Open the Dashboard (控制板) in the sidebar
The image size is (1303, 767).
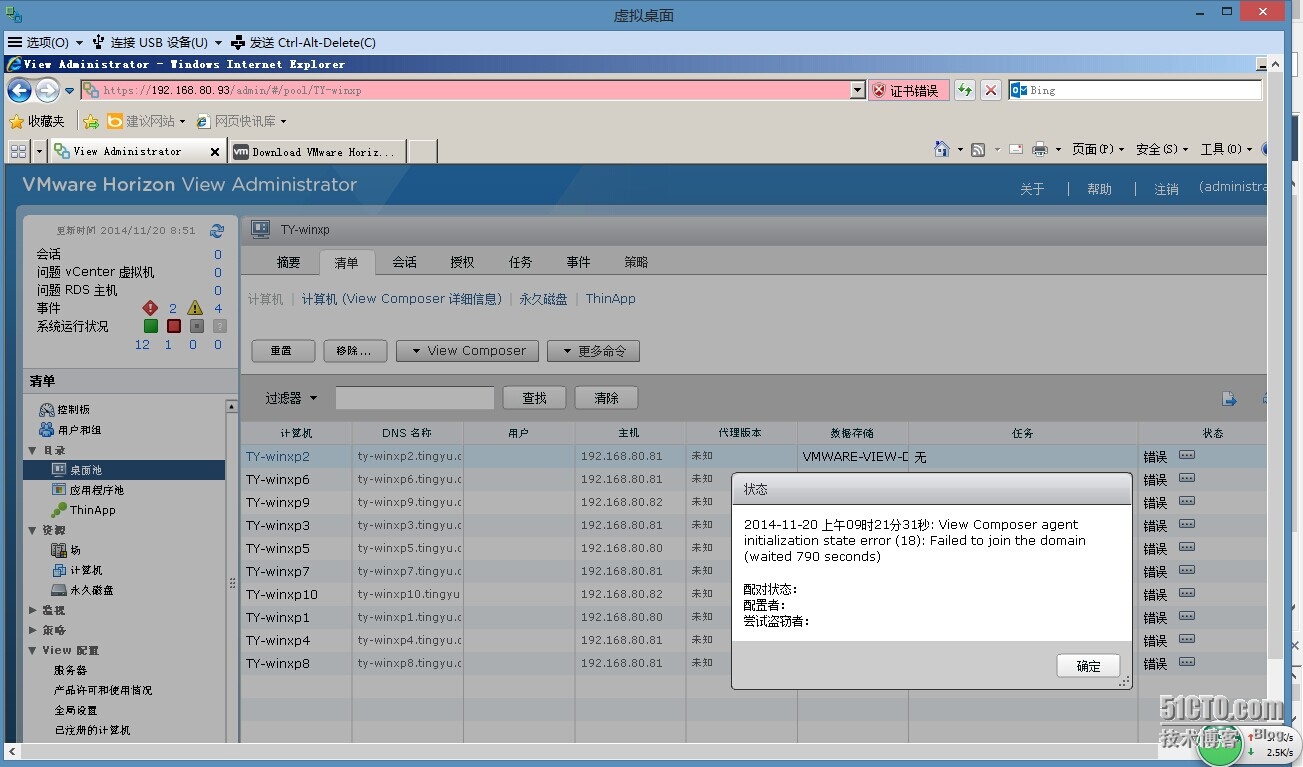click(65, 410)
